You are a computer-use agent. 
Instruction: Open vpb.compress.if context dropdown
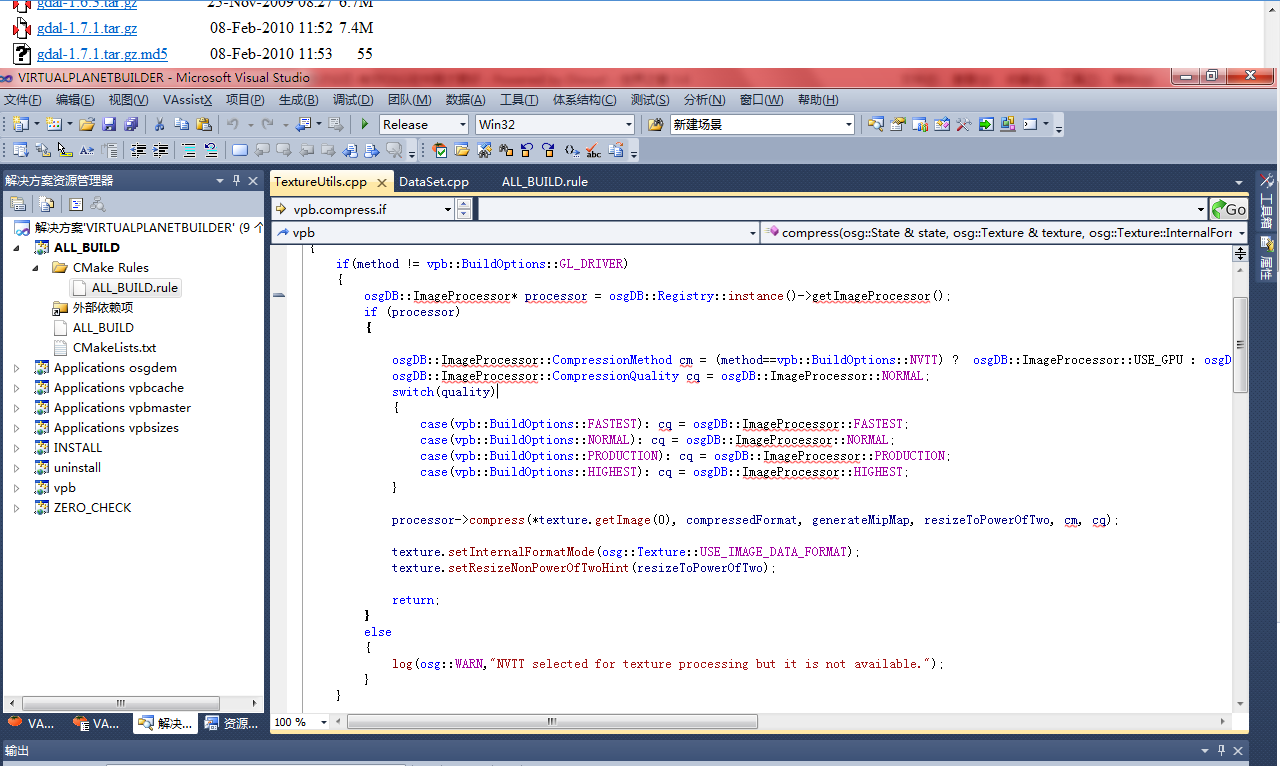446,209
